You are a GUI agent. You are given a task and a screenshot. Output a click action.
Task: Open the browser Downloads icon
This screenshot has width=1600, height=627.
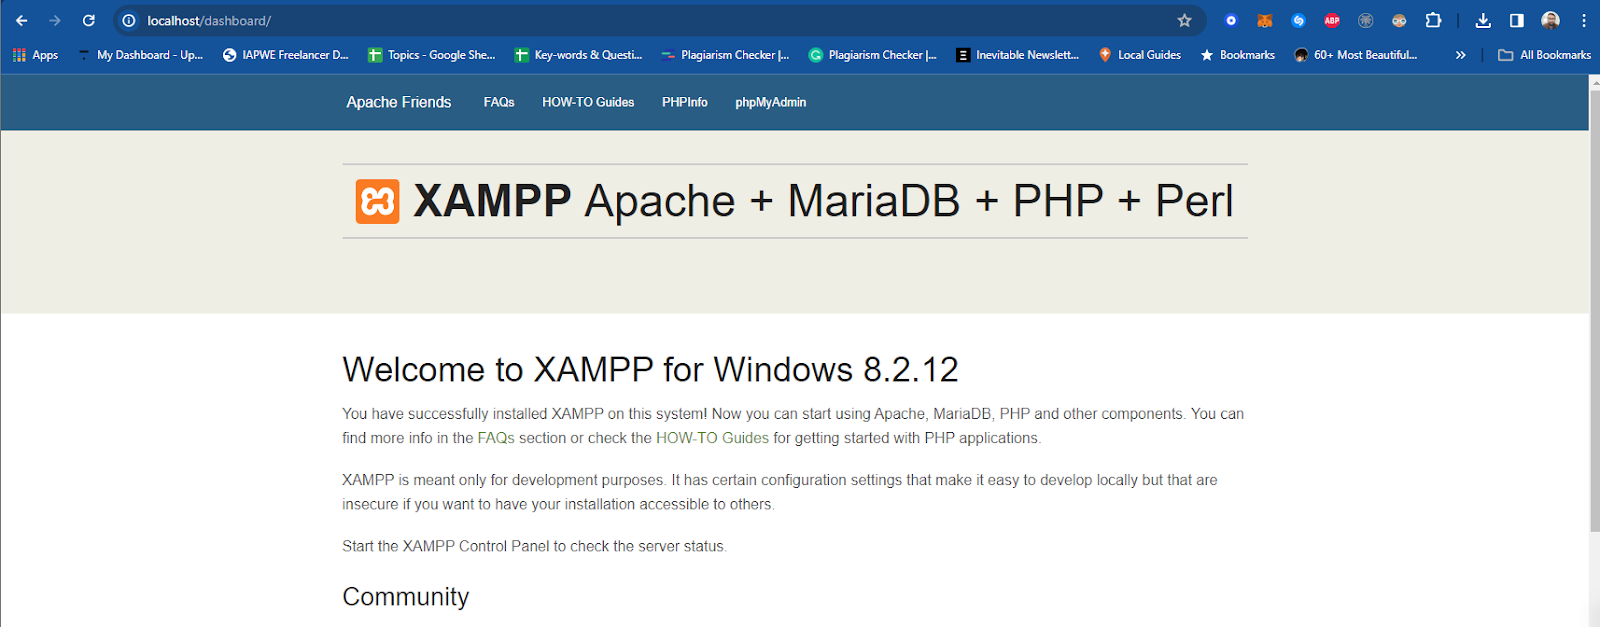[1483, 20]
